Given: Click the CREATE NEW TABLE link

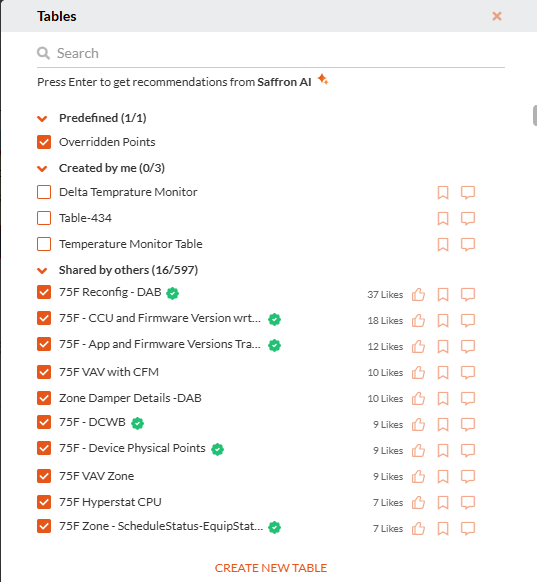Looking at the screenshot, I should [271, 568].
